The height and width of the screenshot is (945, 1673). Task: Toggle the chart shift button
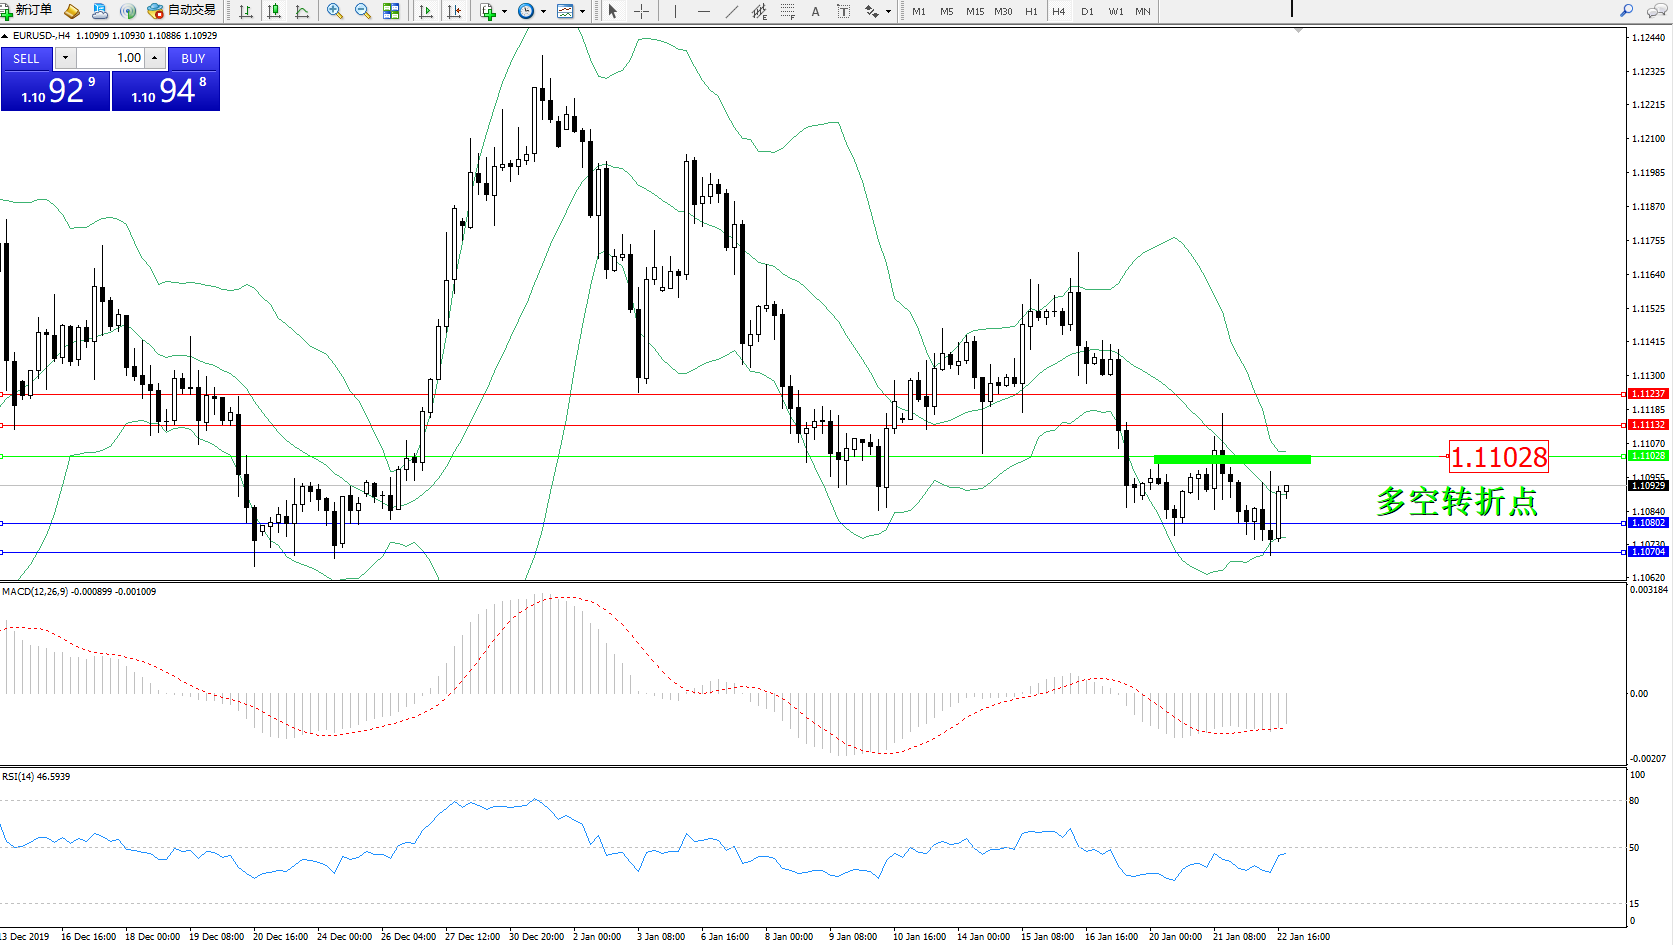pyautogui.click(x=454, y=11)
